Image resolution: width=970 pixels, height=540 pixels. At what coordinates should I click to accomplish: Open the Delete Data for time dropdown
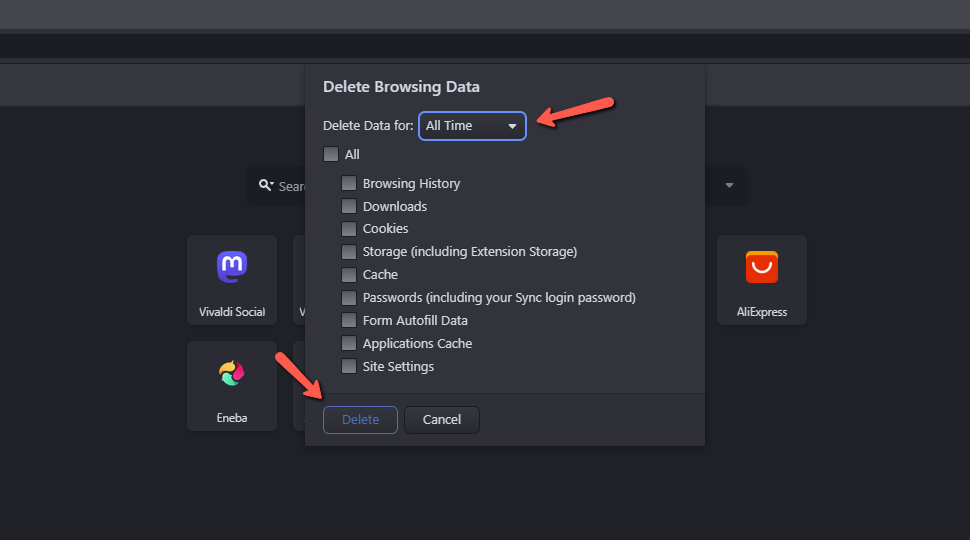tap(472, 126)
